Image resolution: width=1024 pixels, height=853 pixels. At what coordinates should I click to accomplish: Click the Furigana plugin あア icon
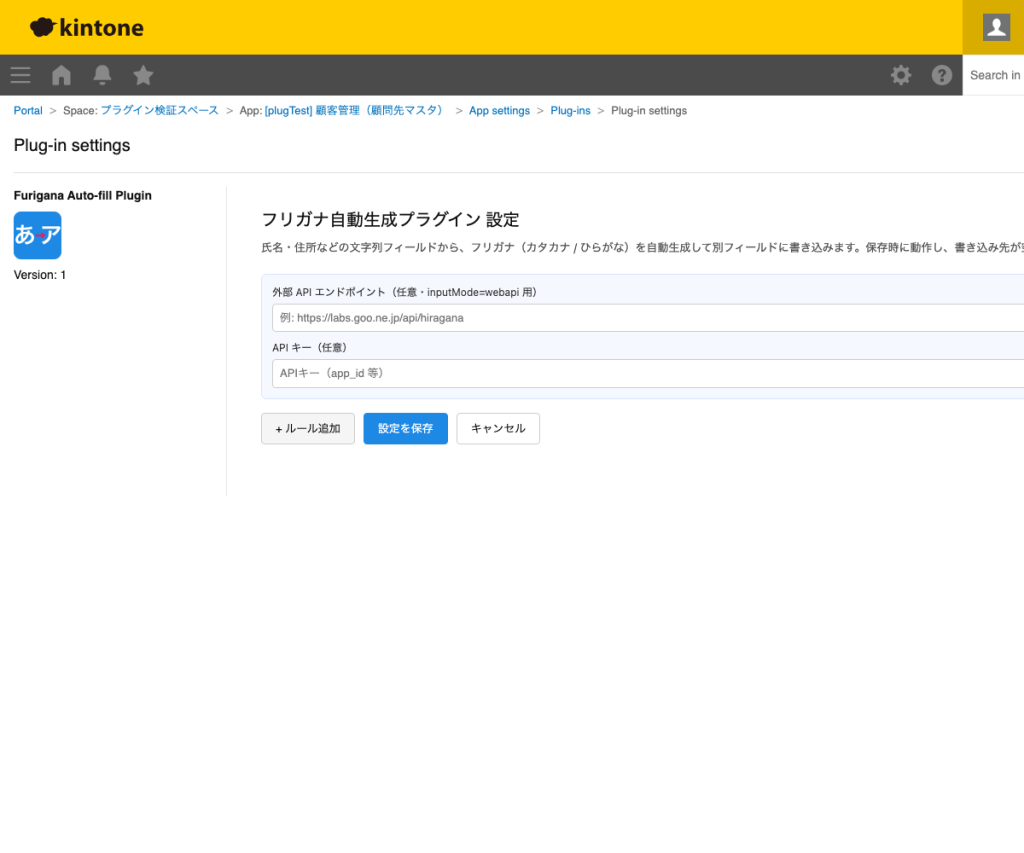point(37,235)
